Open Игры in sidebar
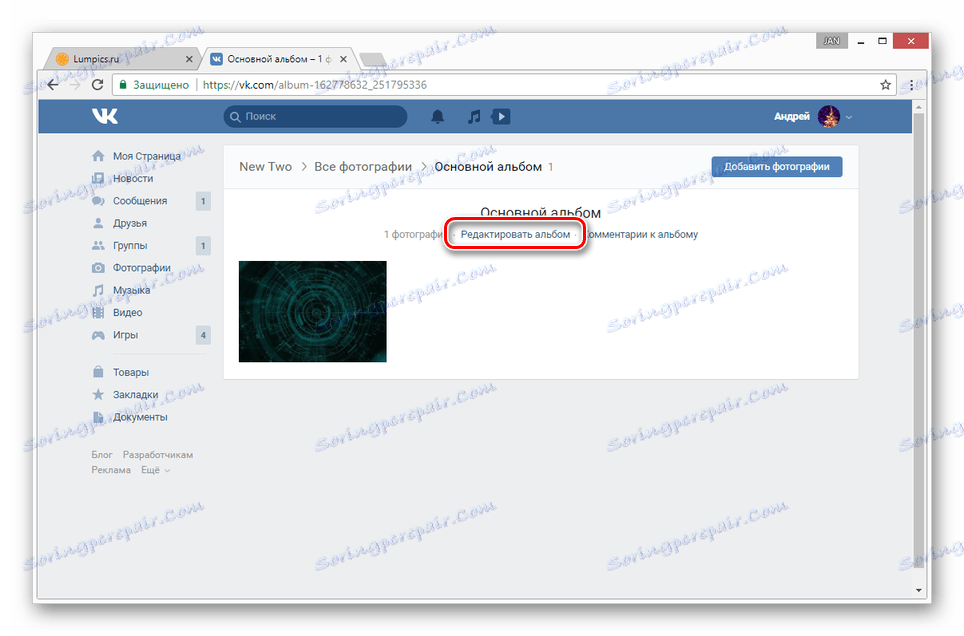The width and height of the screenshot is (964, 636). (x=125, y=335)
